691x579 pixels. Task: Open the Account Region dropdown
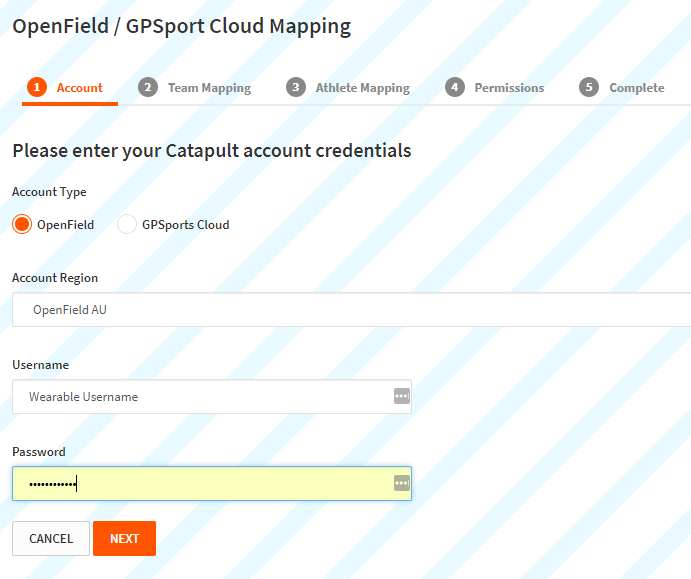(352, 309)
